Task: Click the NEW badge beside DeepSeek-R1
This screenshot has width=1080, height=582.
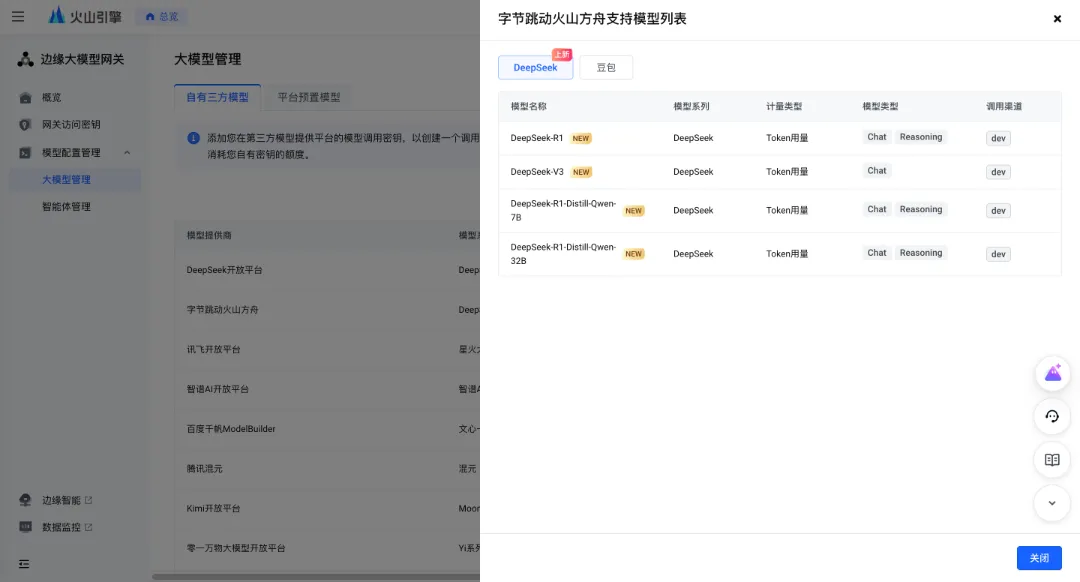Action: coord(581,138)
